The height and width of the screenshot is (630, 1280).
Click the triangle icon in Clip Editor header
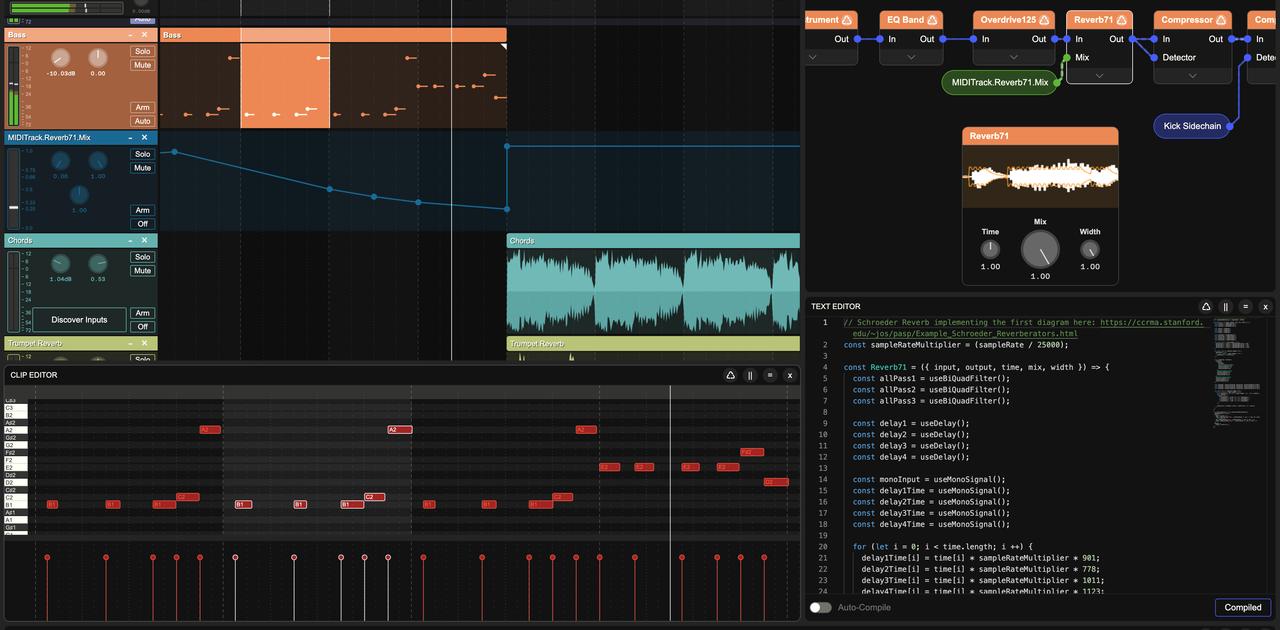(x=730, y=375)
